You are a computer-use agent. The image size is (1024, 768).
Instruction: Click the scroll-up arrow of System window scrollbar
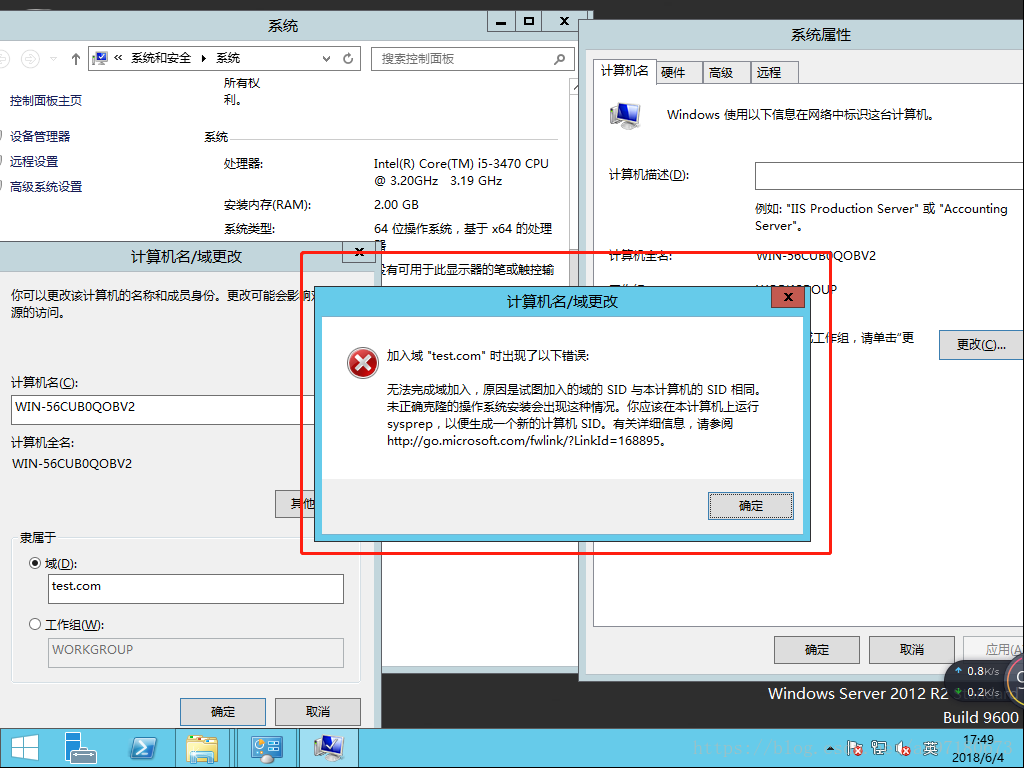pyautogui.click(x=574, y=88)
